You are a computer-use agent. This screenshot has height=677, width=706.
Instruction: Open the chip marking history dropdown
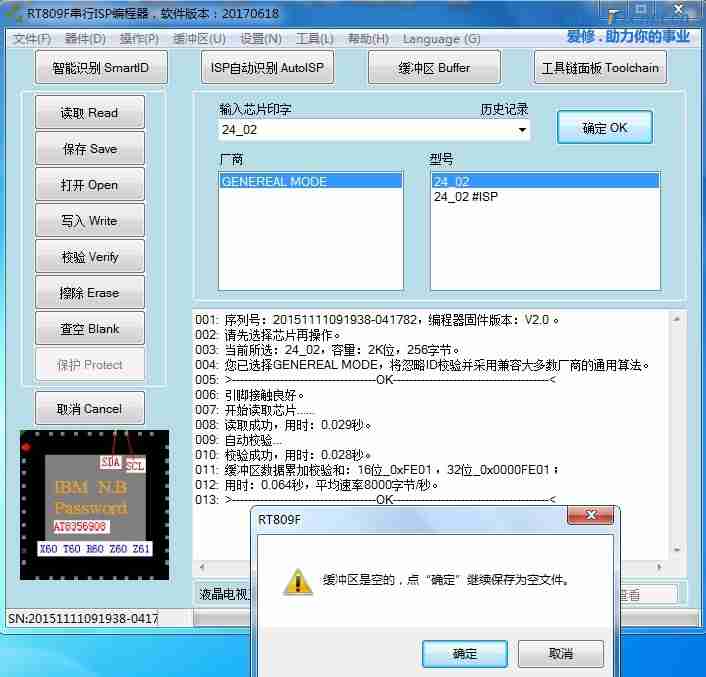tap(521, 130)
